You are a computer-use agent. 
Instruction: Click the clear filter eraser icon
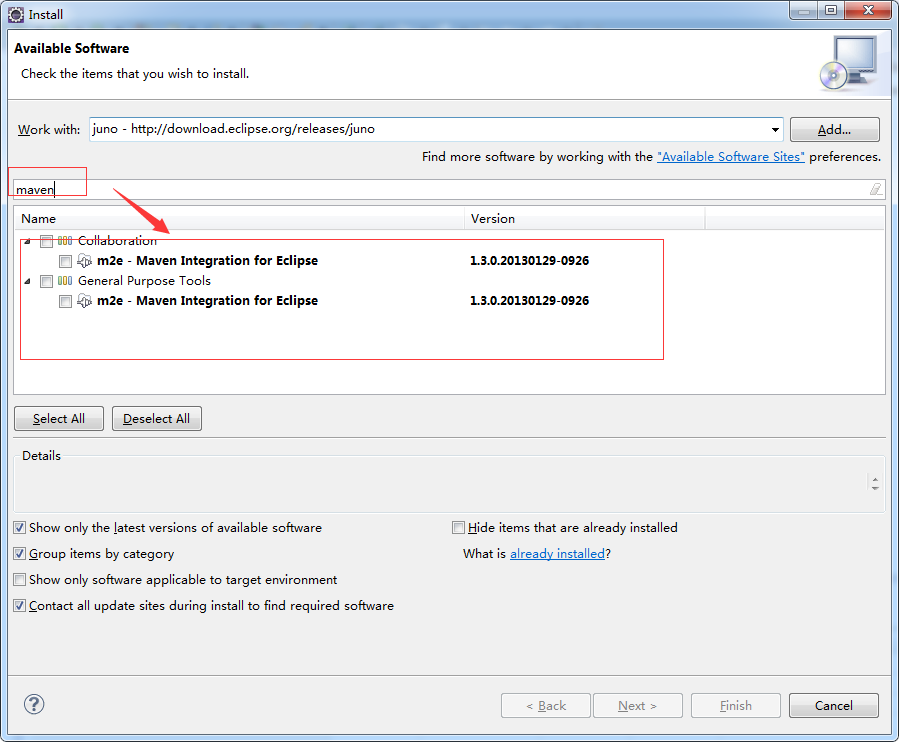pyautogui.click(x=875, y=189)
